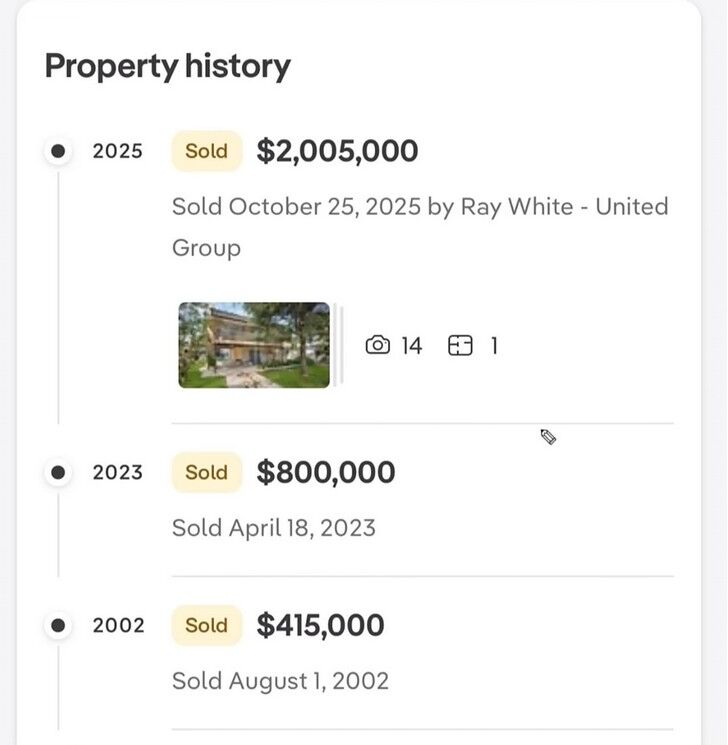Click the Sold badge beside $2,005,000
The width and height of the screenshot is (728, 745).
[207, 151]
